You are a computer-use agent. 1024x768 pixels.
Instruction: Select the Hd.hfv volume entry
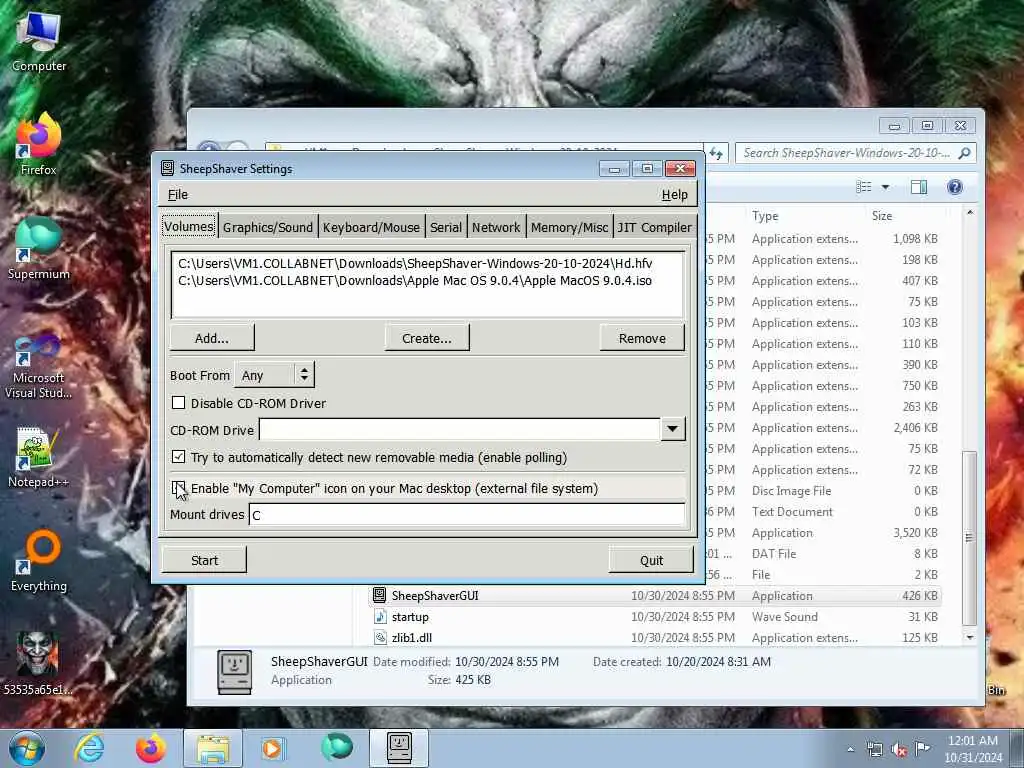point(415,263)
